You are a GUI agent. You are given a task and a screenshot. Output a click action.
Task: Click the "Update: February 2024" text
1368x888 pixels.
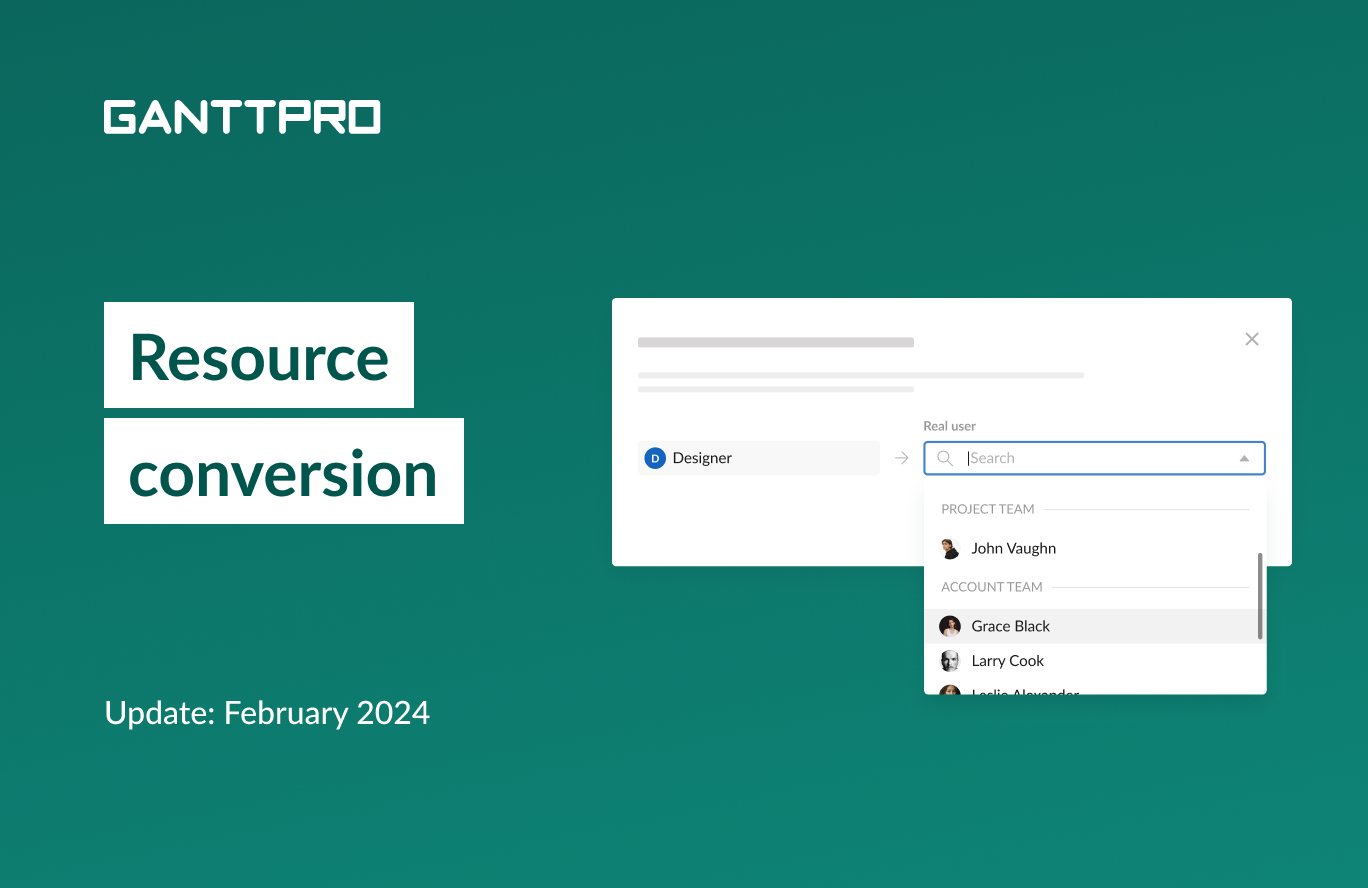click(x=266, y=713)
